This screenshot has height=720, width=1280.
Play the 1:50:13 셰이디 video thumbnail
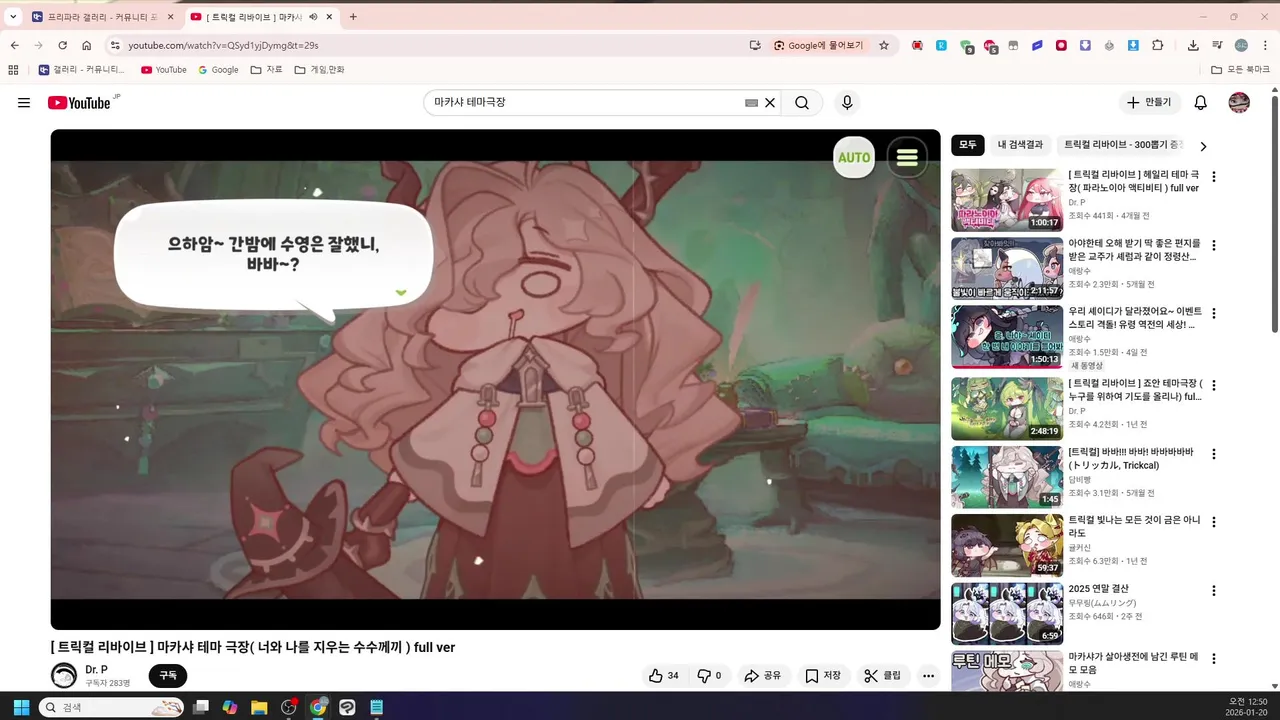click(1007, 337)
